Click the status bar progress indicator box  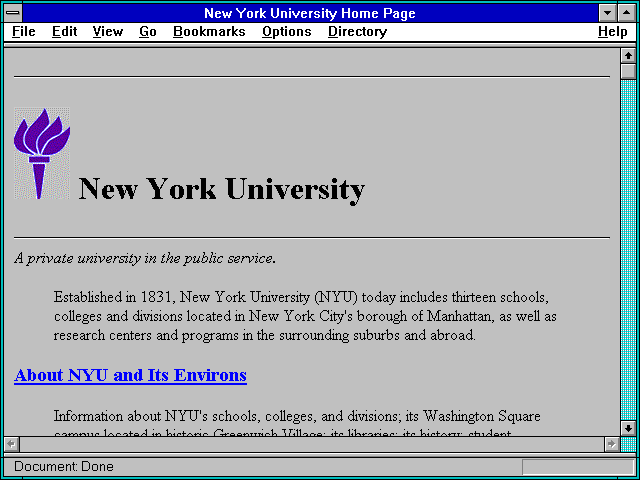click(x=578, y=467)
